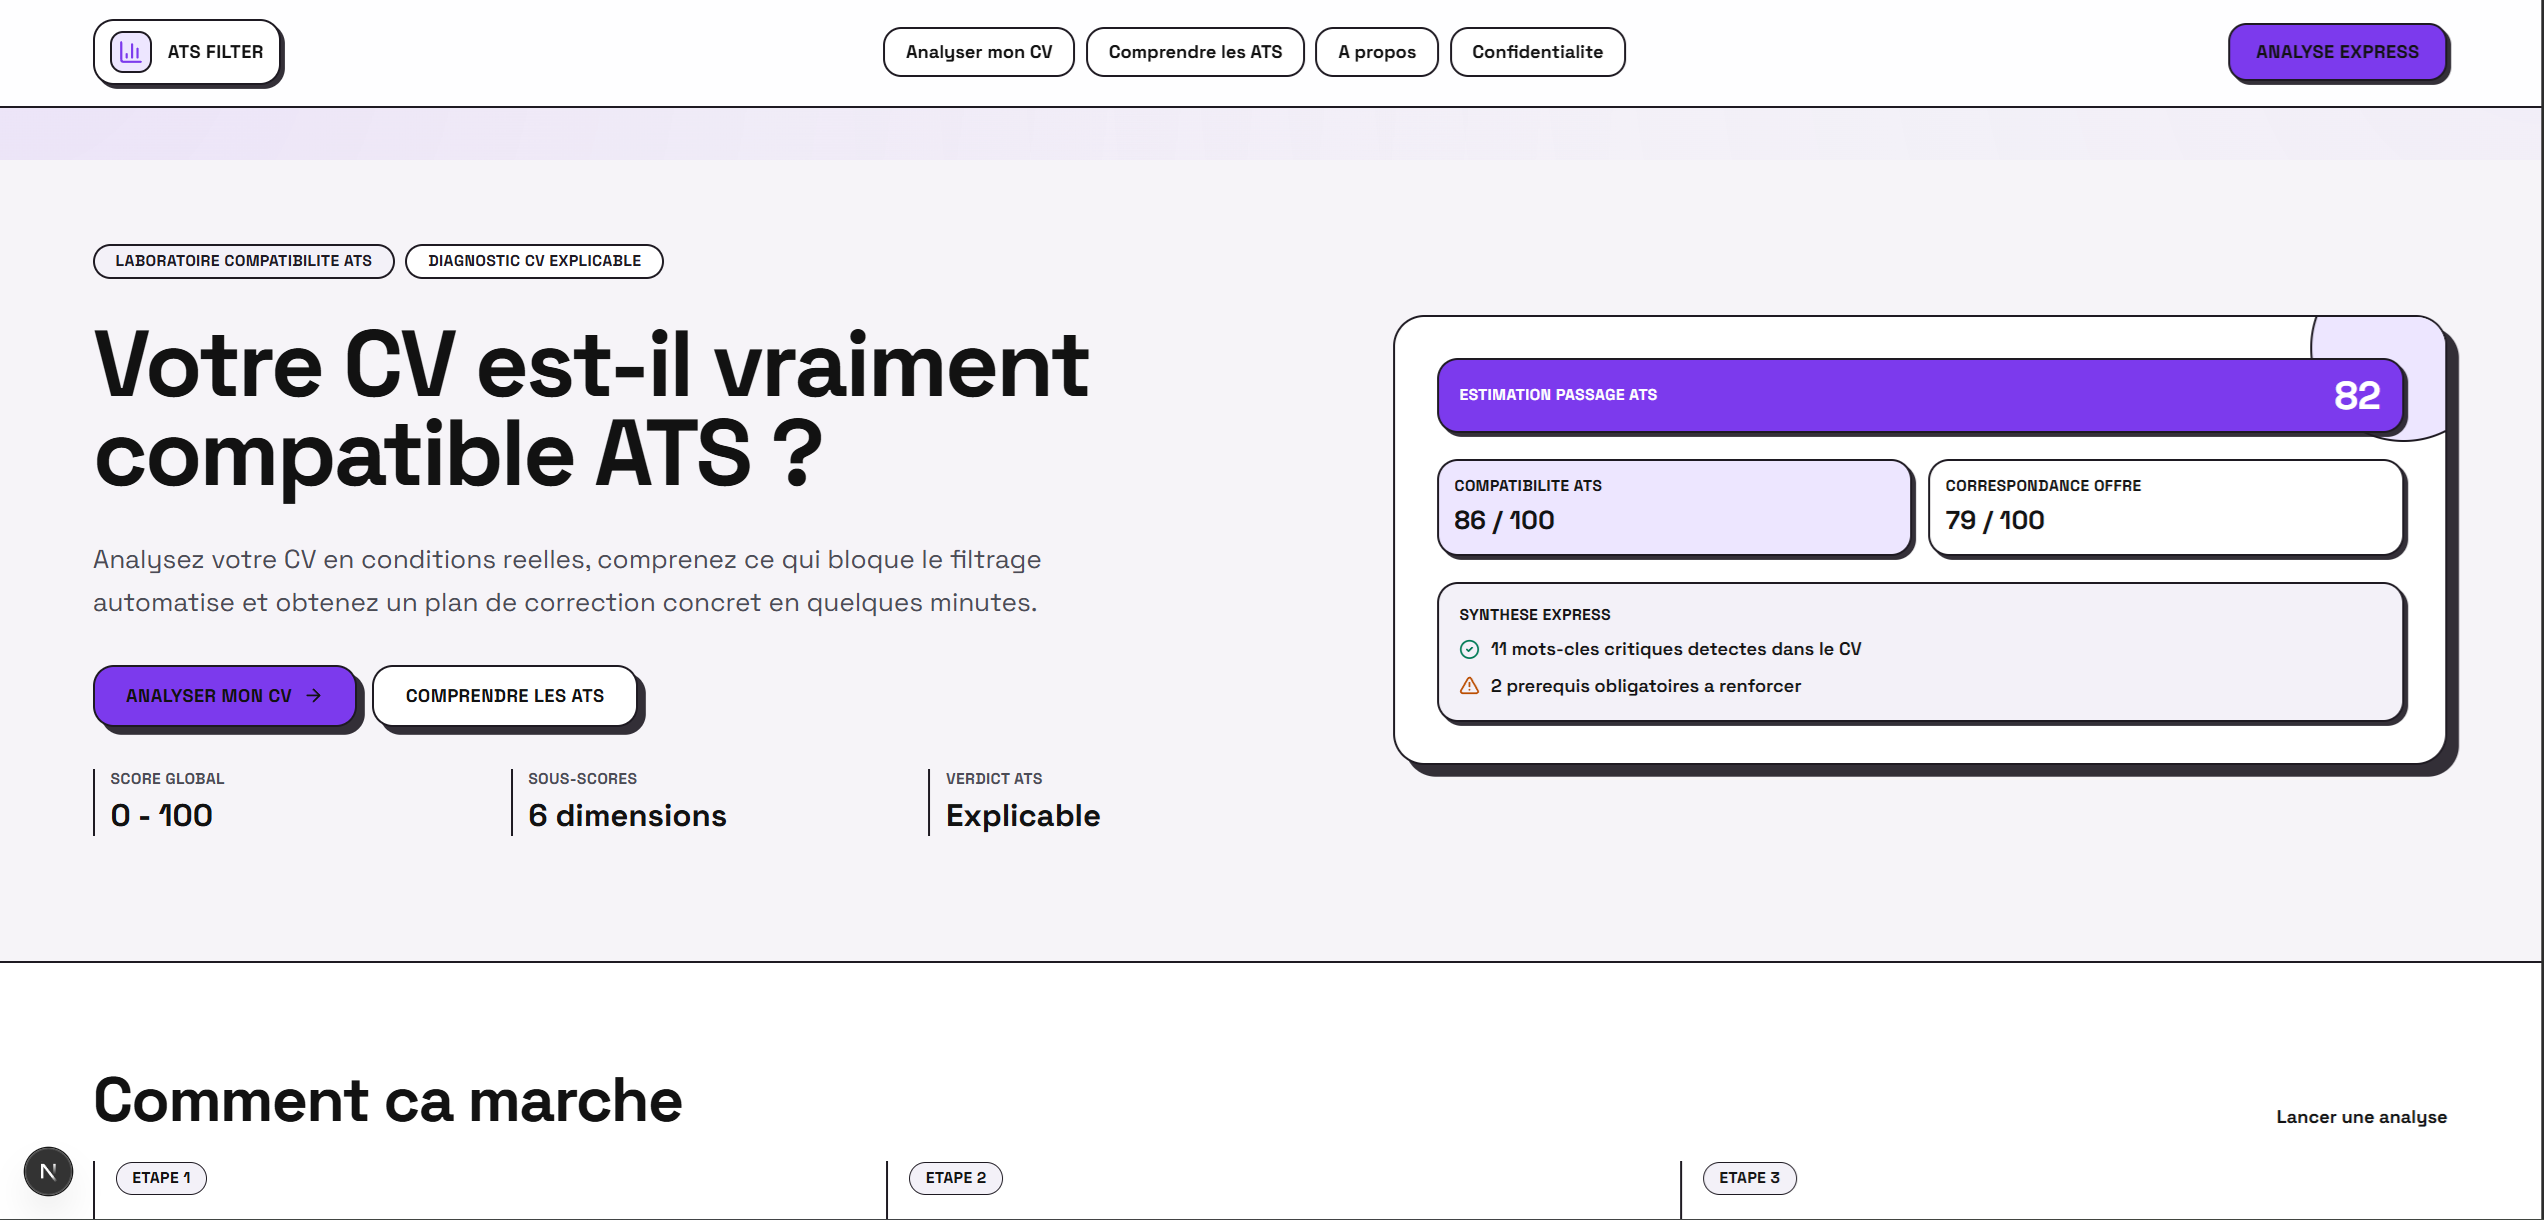The height and width of the screenshot is (1220, 2544).
Task: Click the LABORATOIRE COMPATIBILITE ATS badge
Action: pyautogui.click(x=243, y=261)
